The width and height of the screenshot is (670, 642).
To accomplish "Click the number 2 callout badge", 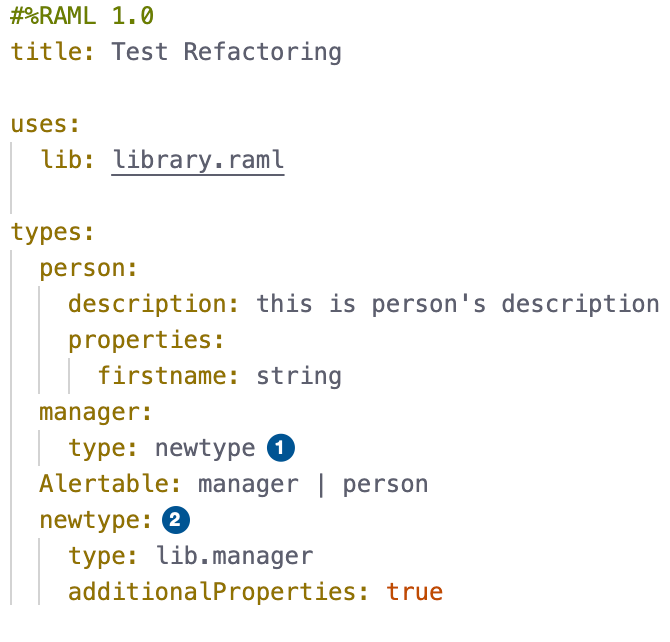I will coord(175,520).
